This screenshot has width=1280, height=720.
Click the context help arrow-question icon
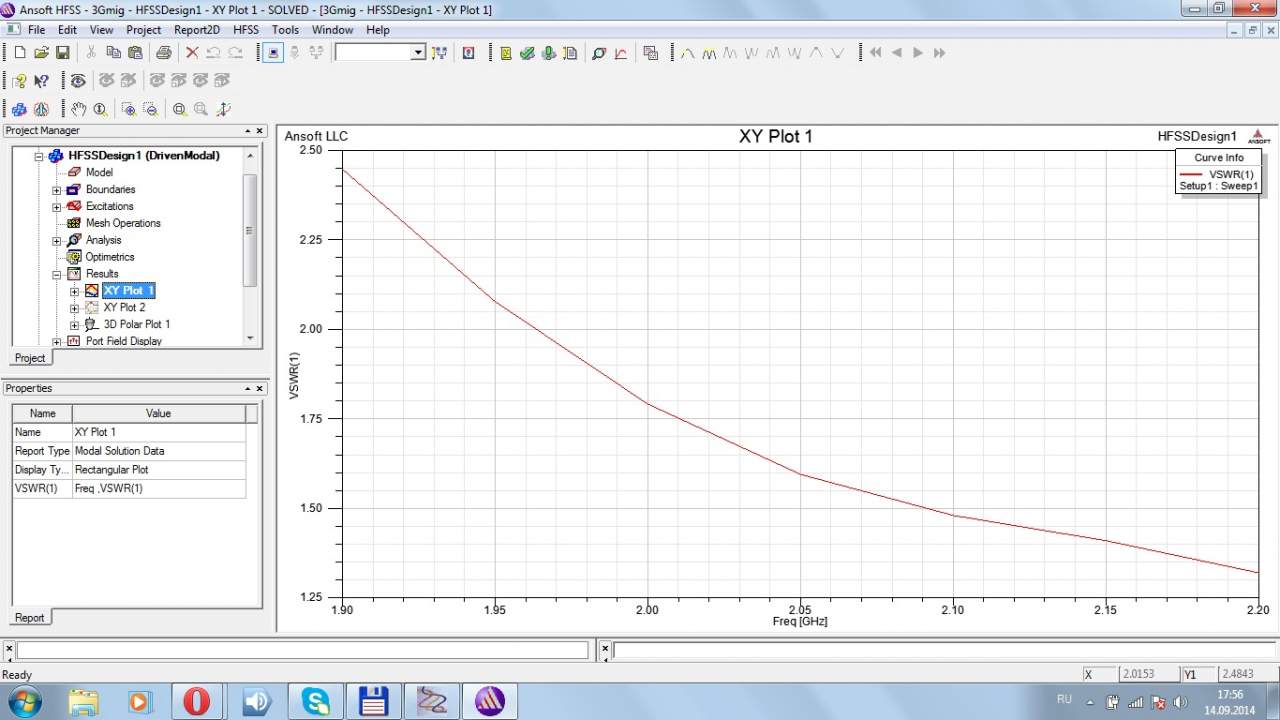[41, 81]
